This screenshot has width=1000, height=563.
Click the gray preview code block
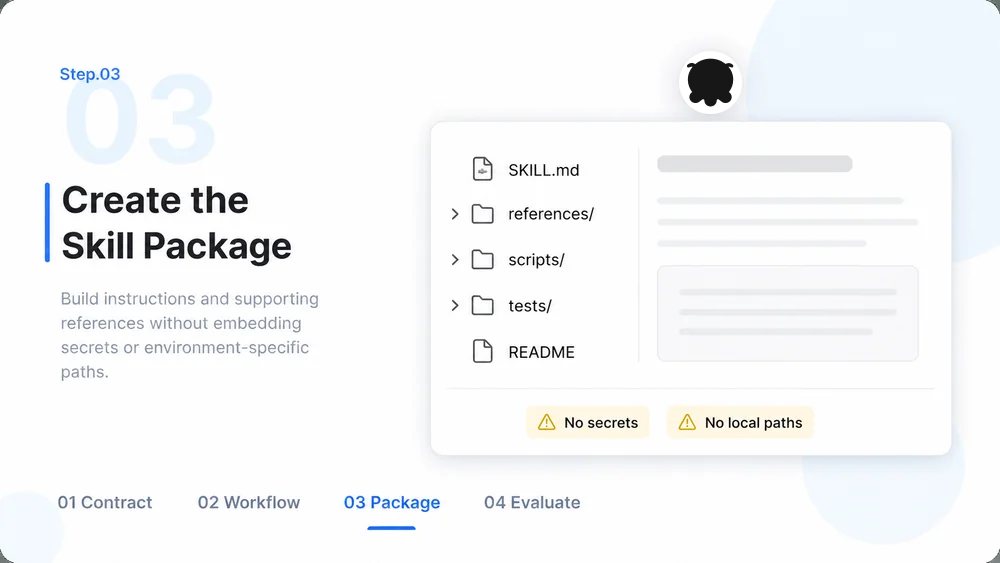788,313
